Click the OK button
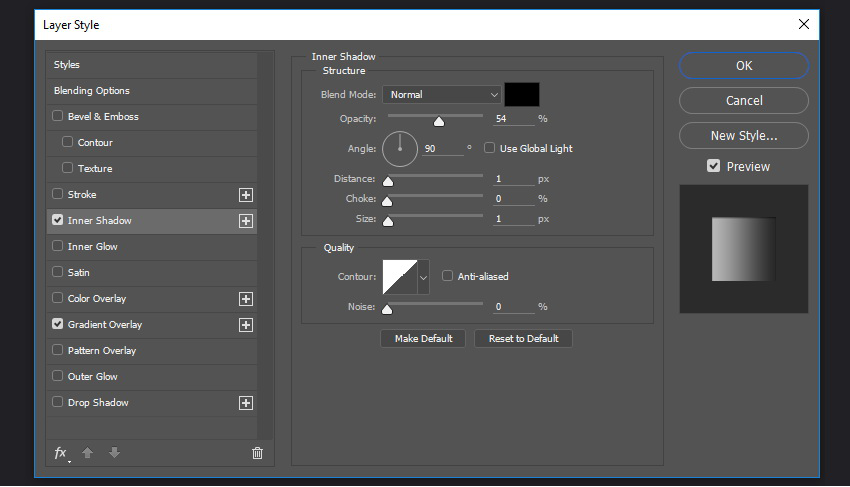Viewport: 850px width, 487px height. pyautogui.click(x=744, y=66)
